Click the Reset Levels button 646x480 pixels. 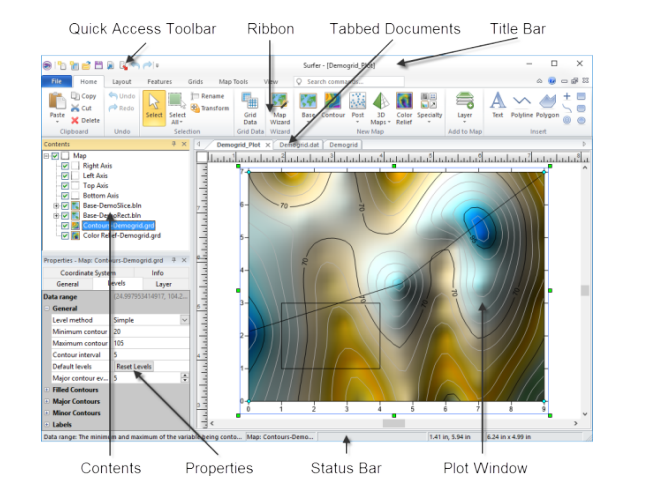[134, 366]
